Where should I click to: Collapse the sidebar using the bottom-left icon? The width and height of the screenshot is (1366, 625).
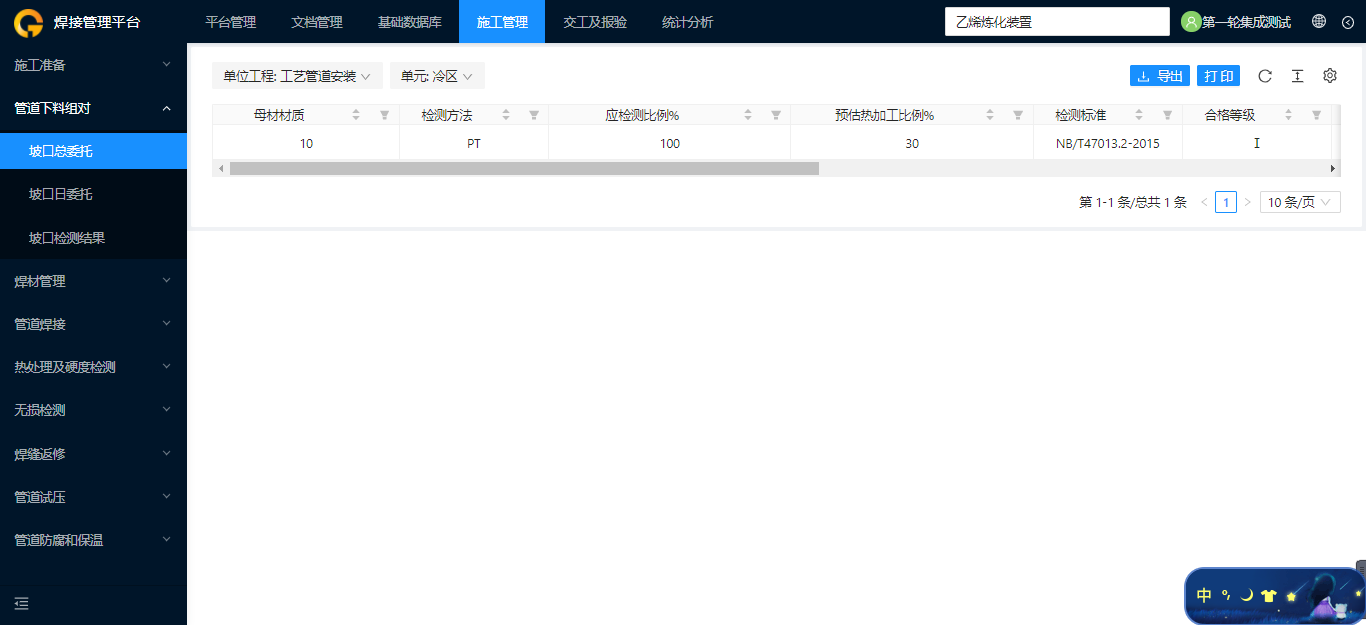pyautogui.click(x=21, y=603)
